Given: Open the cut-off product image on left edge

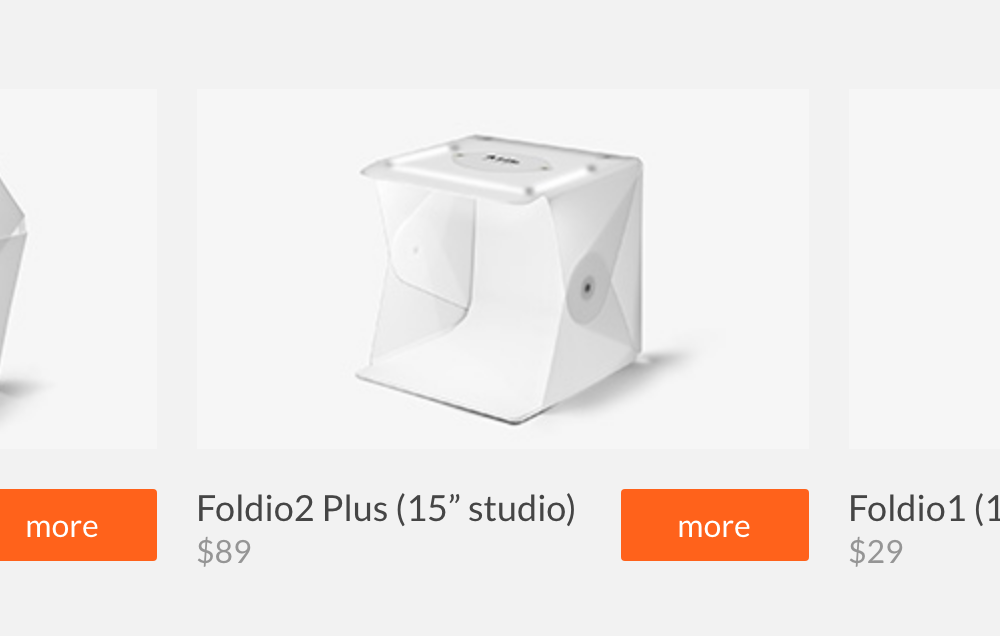Looking at the screenshot, I should tap(78, 269).
